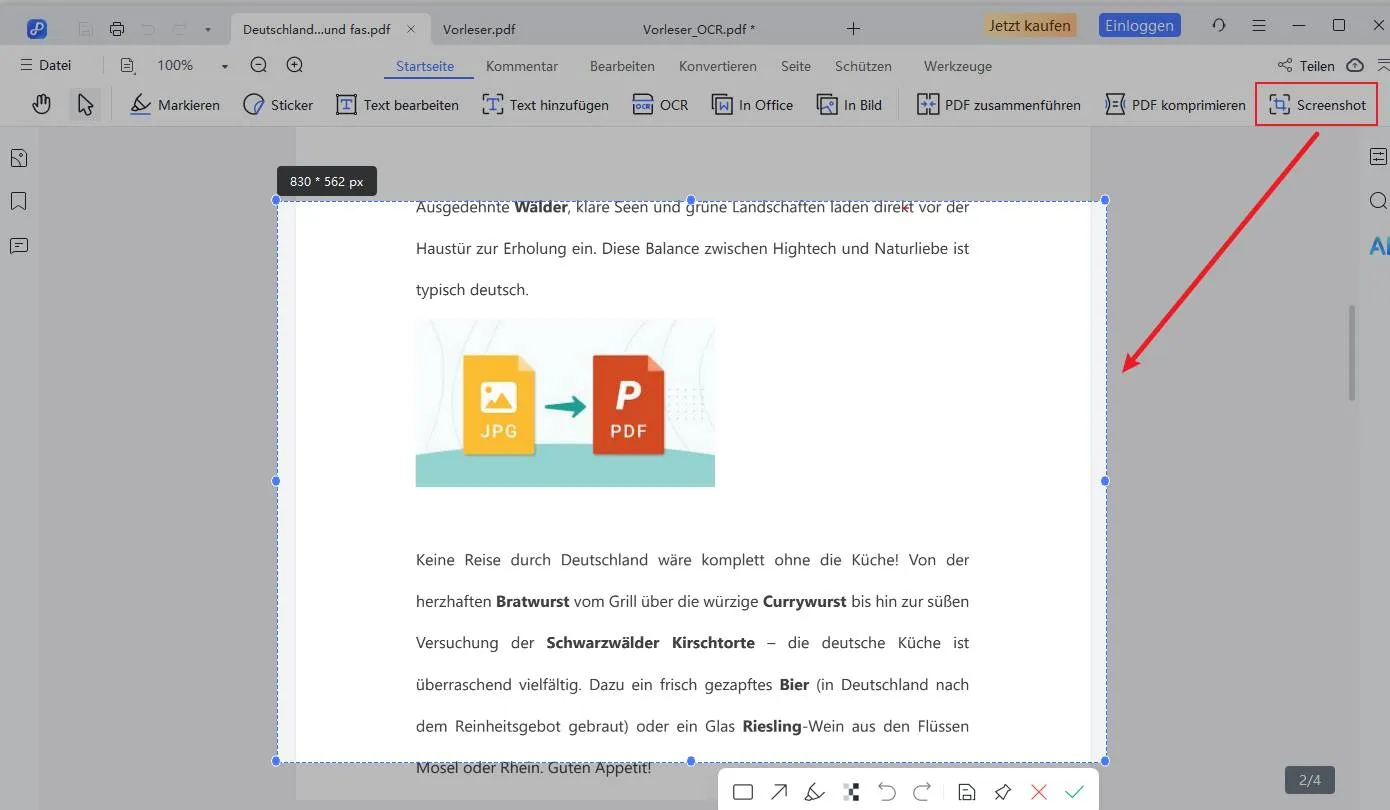Open the Bearbeiten ribbon tab
This screenshot has width=1390, height=810.
coord(622,66)
